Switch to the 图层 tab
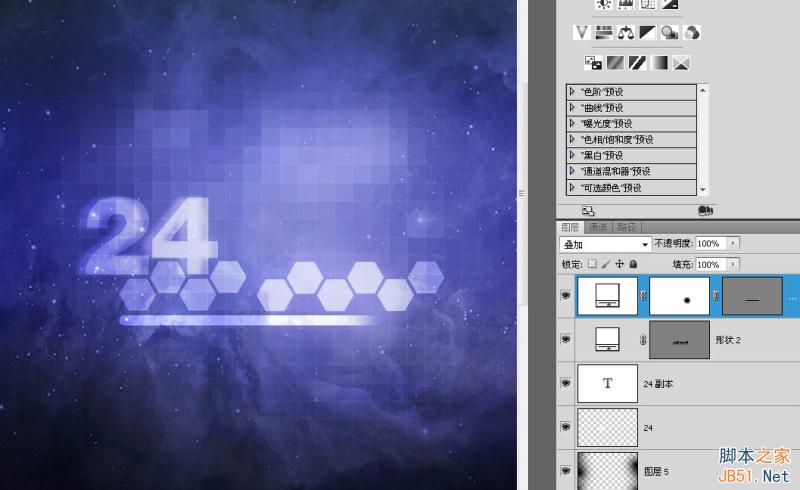The image size is (800, 490). coord(570,227)
